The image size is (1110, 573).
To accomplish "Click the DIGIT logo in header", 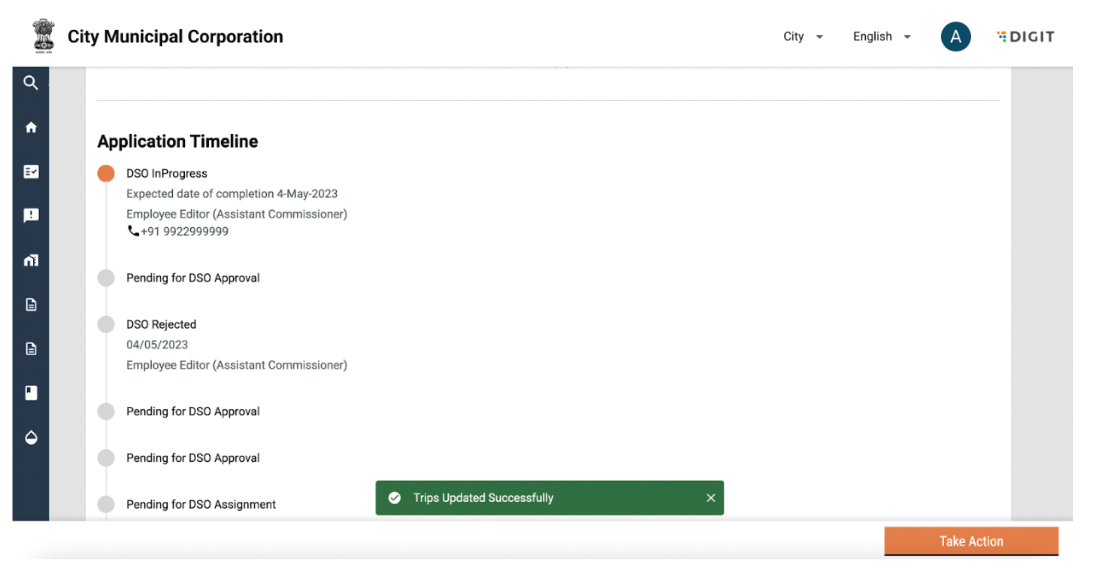I will click(x=1025, y=37).
